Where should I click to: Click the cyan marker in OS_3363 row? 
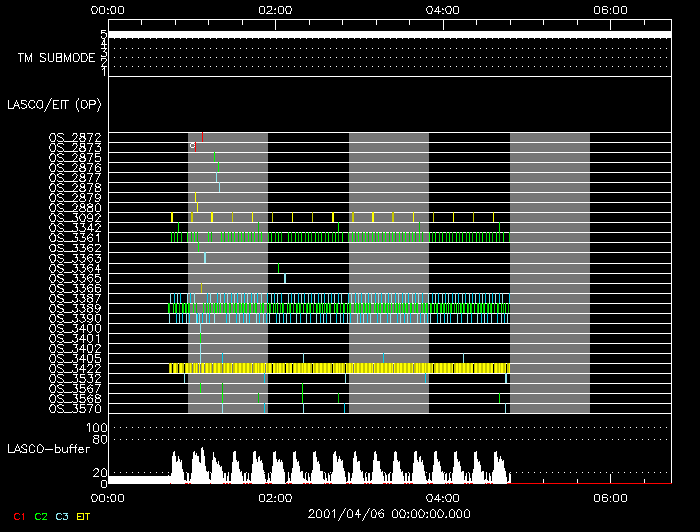[205, 258]
